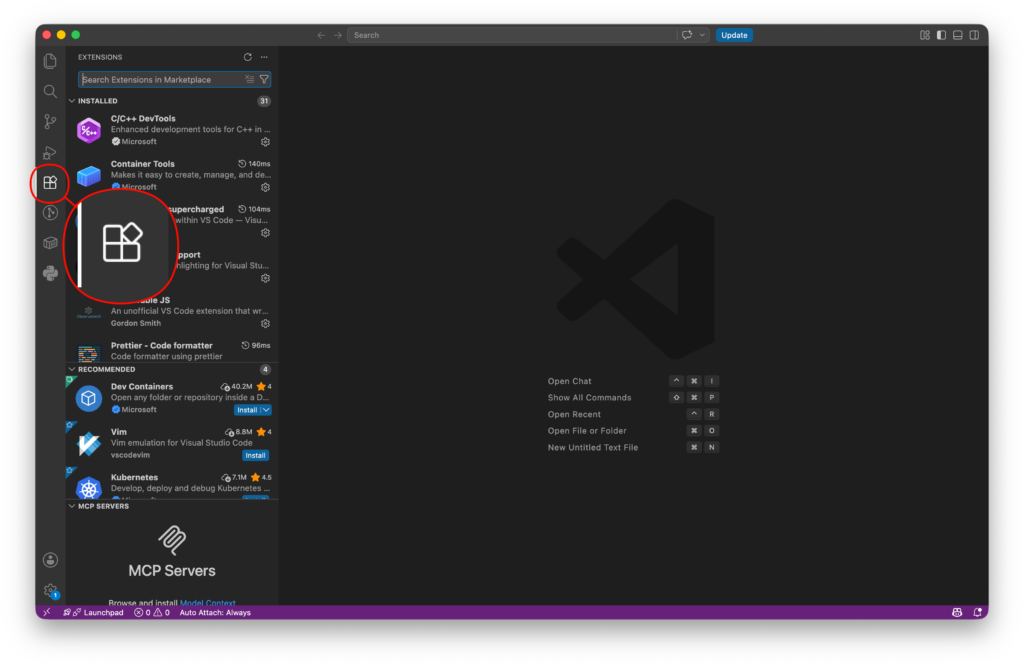The image size is (1024, 666).
Task: Focus the title bar Search box
Action: coord(512,35)
